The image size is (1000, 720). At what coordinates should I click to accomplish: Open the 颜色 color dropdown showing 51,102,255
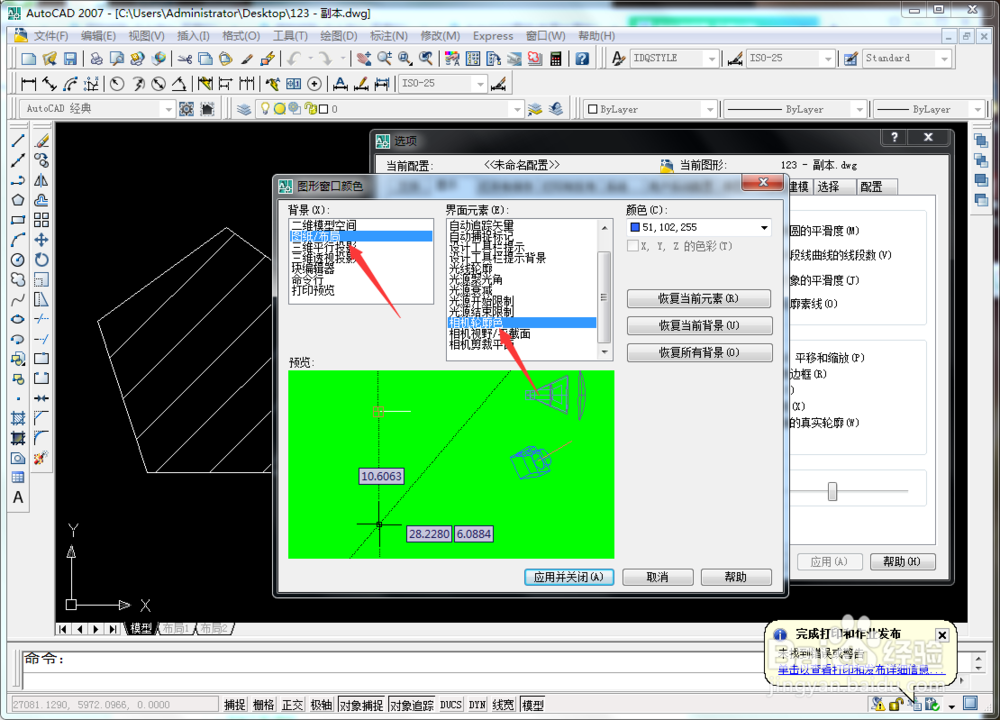pos(699,227)
